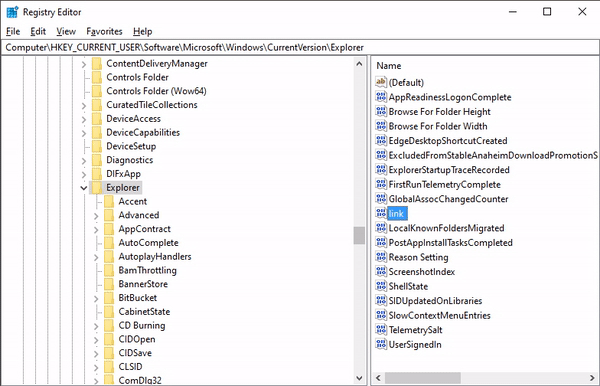This screenshot has height=386, width=600.
Task: Click the ScreenshotIndex value icon
Action: click(381, 271)
